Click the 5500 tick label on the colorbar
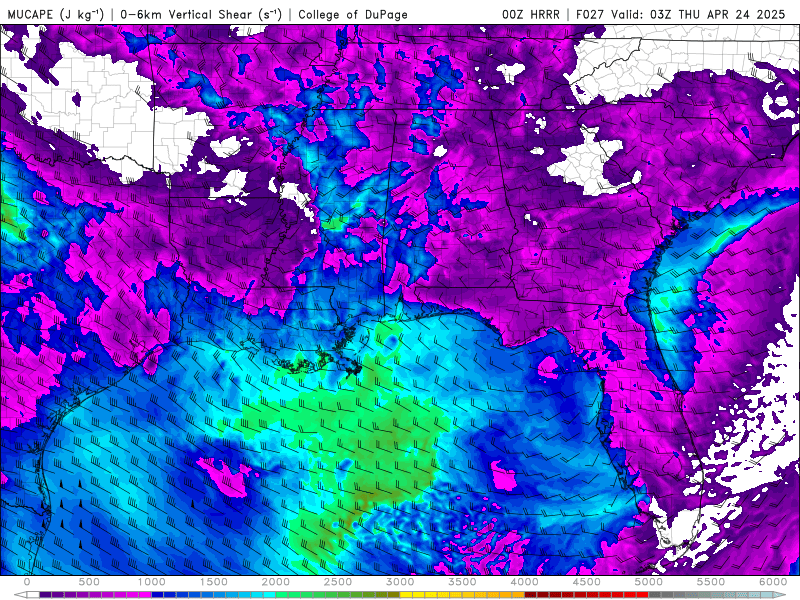Viewport: 800px width, 600px height. pyautogui.click(x=711, y=582)
